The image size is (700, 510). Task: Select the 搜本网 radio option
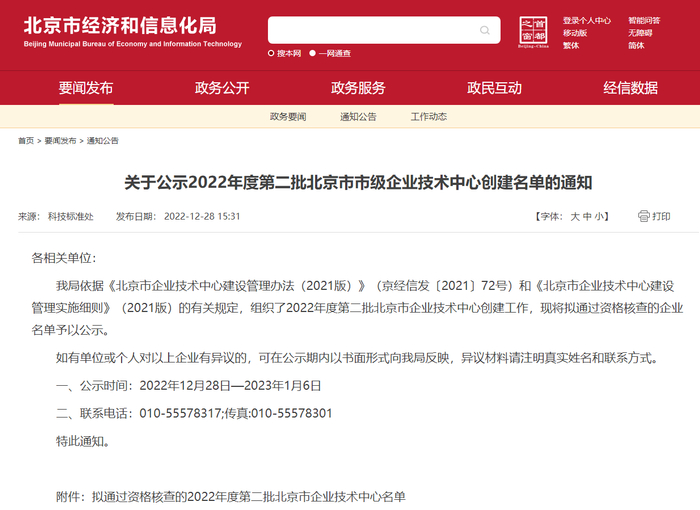(x=271, y=54)
